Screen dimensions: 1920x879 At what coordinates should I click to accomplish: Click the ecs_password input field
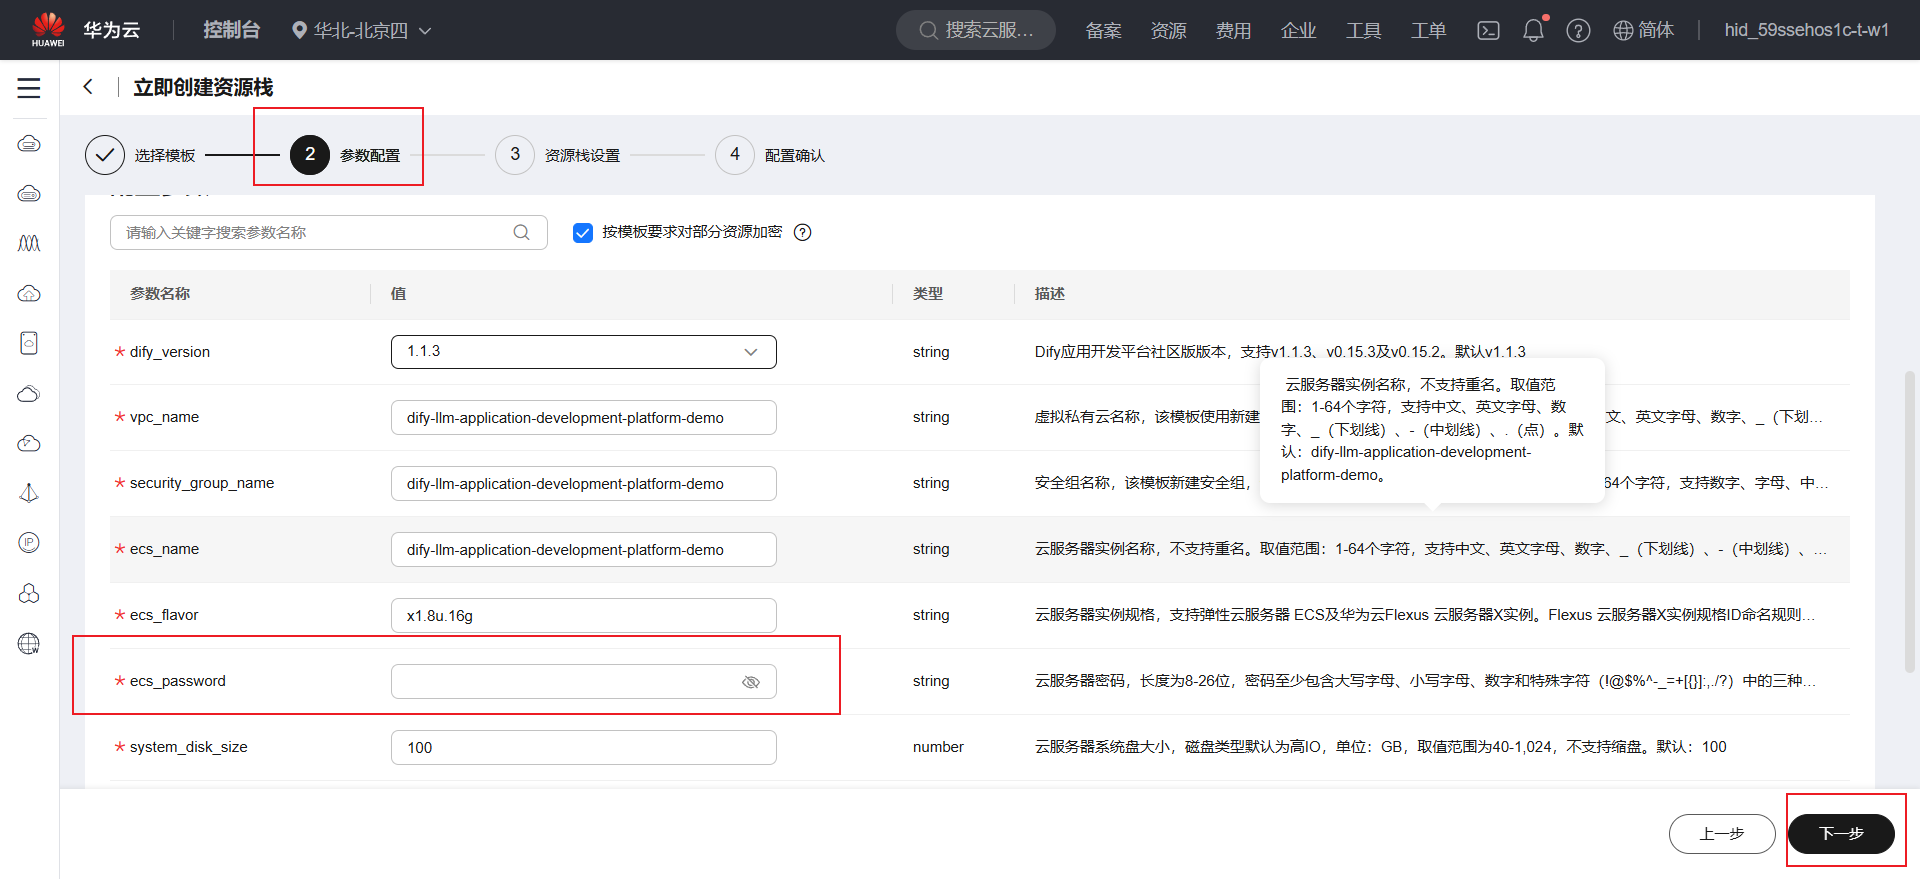pos(584,682)
